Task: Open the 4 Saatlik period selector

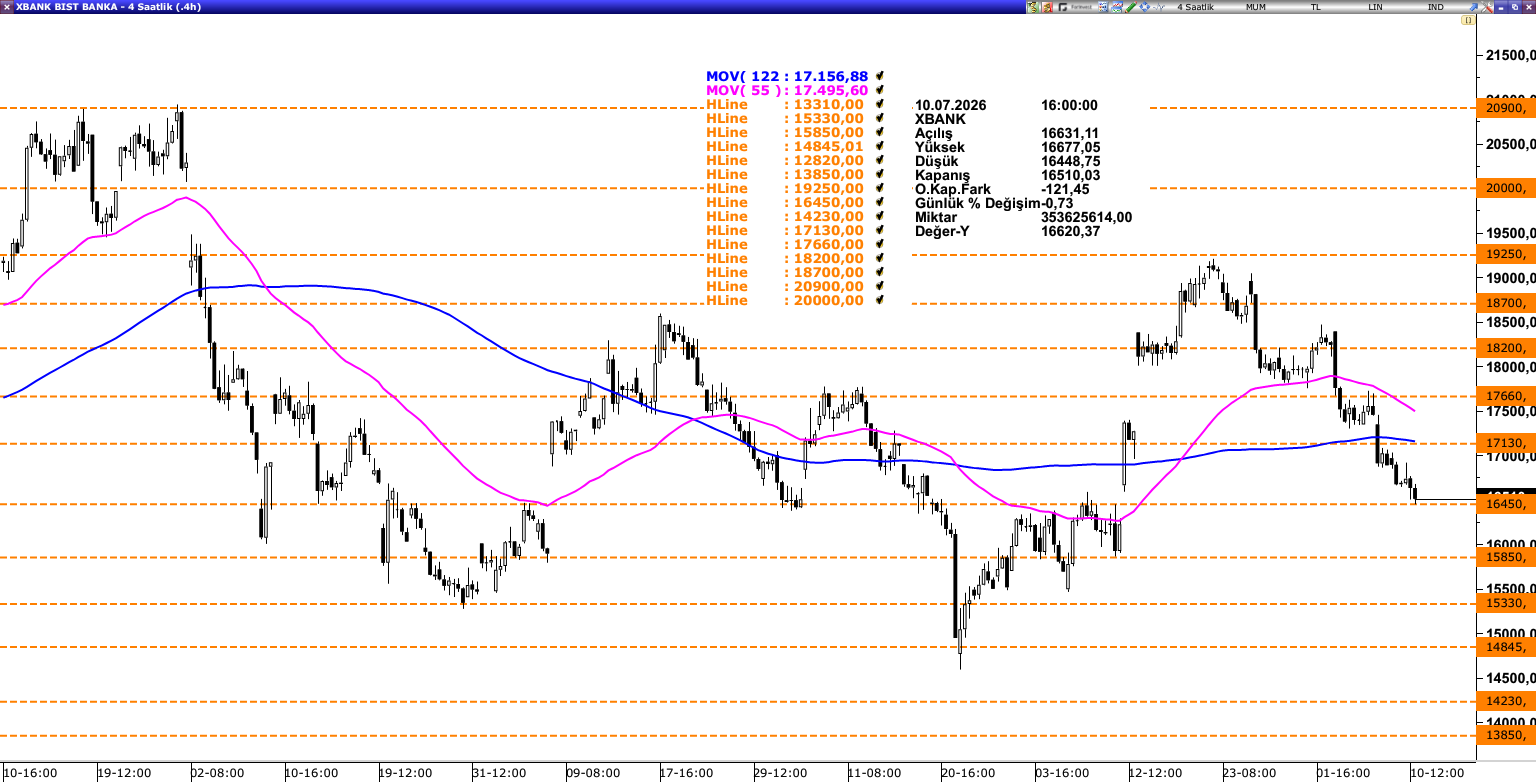Action: 1196,7
